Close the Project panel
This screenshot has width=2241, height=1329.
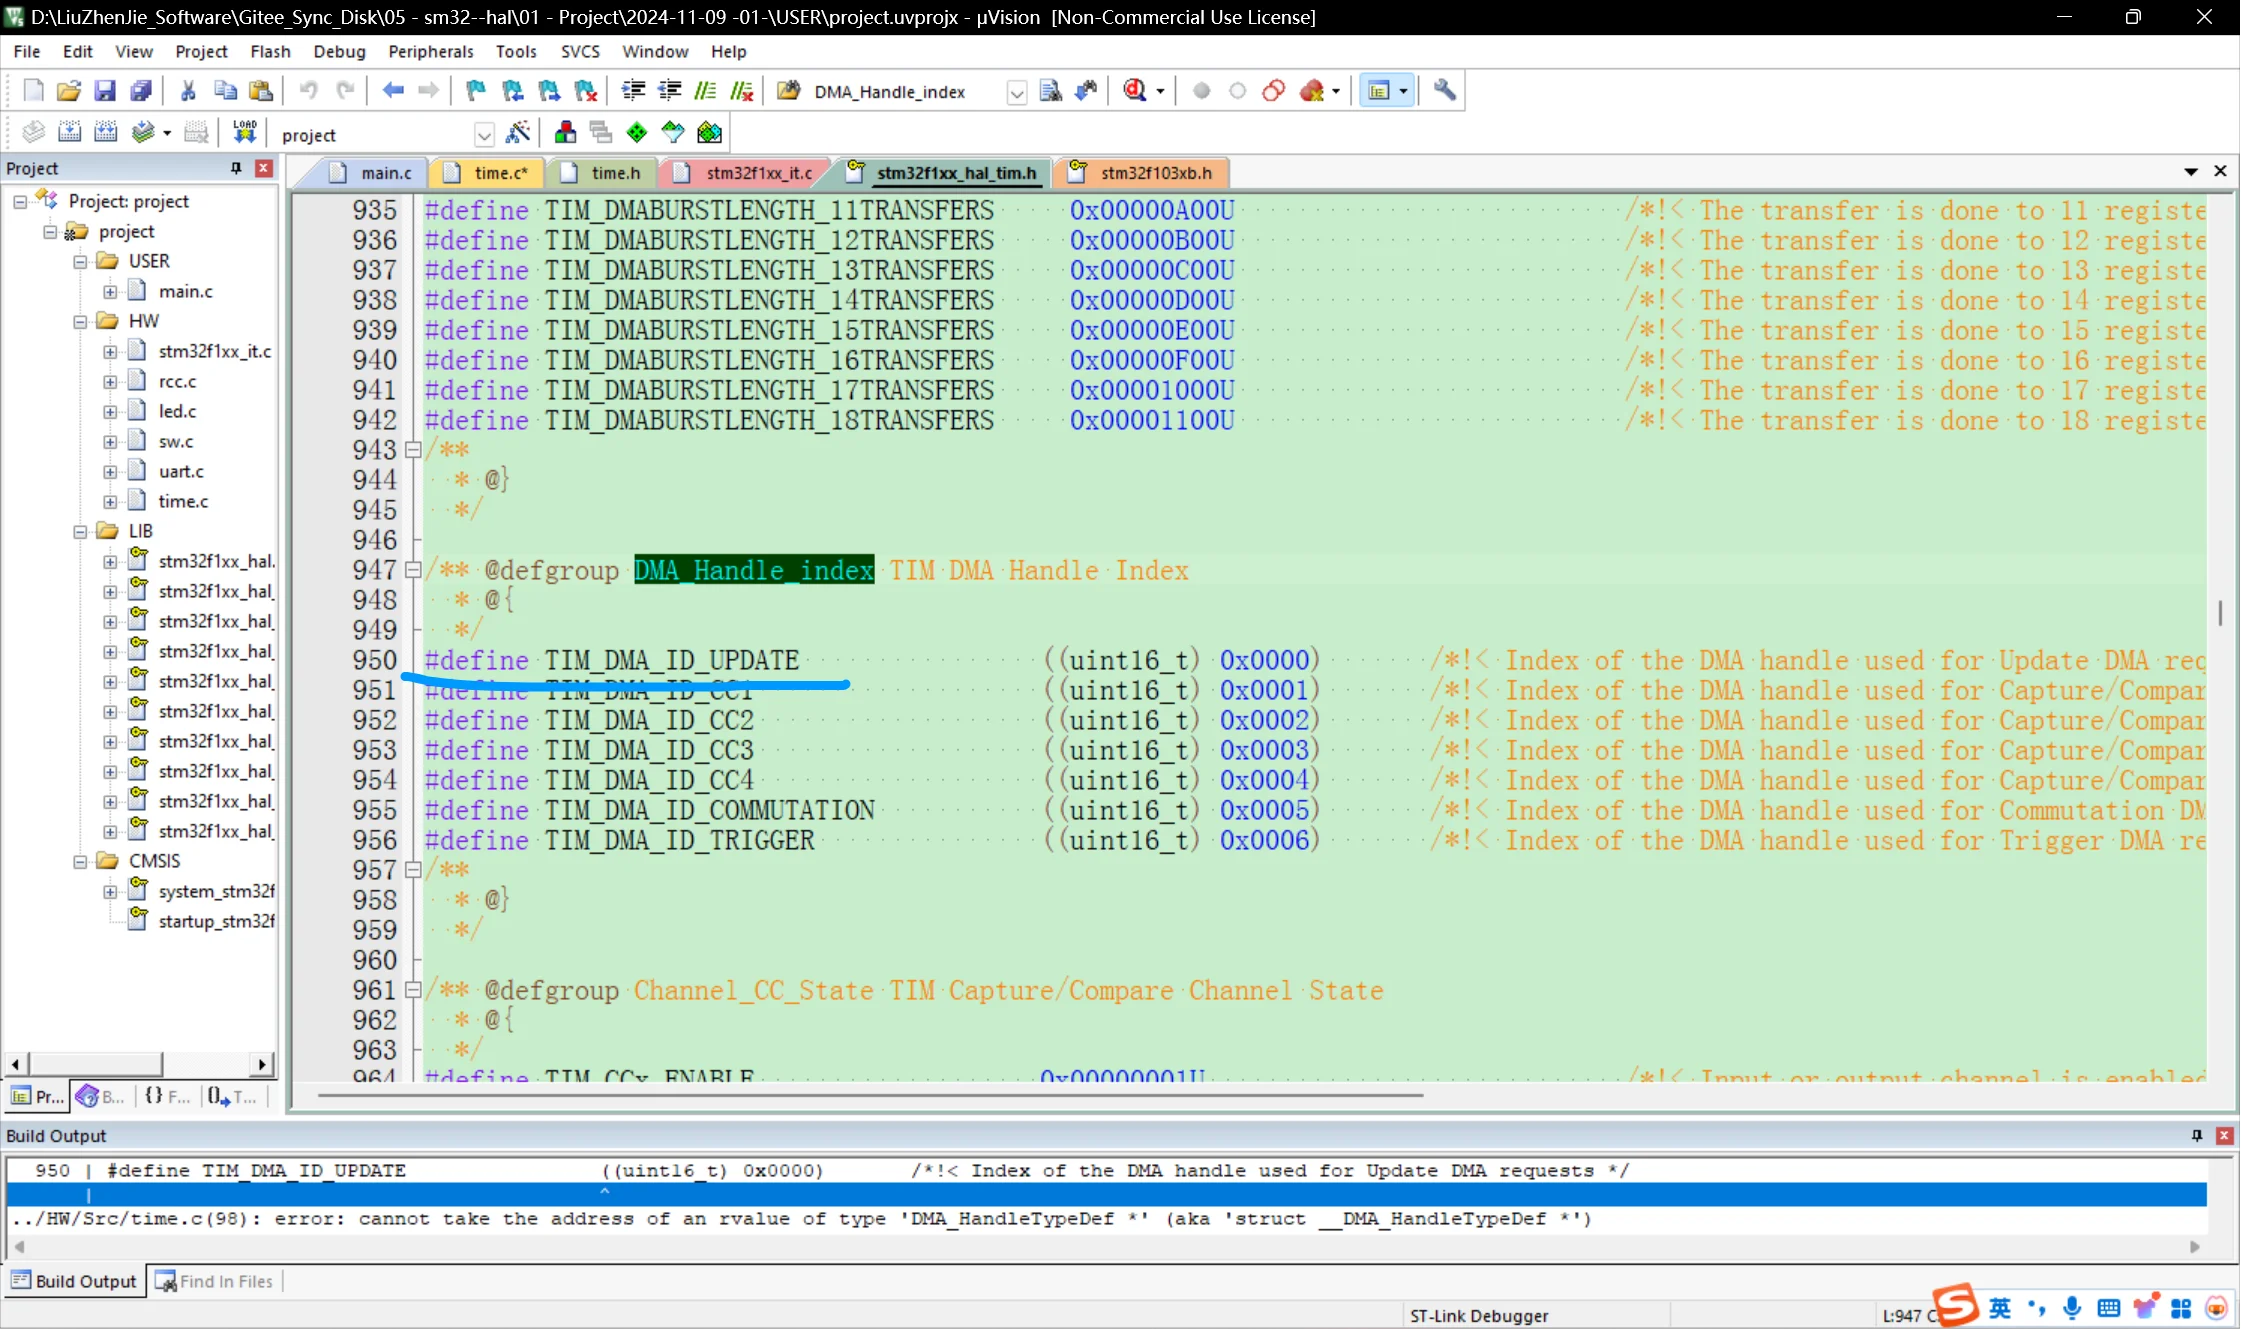264,168
